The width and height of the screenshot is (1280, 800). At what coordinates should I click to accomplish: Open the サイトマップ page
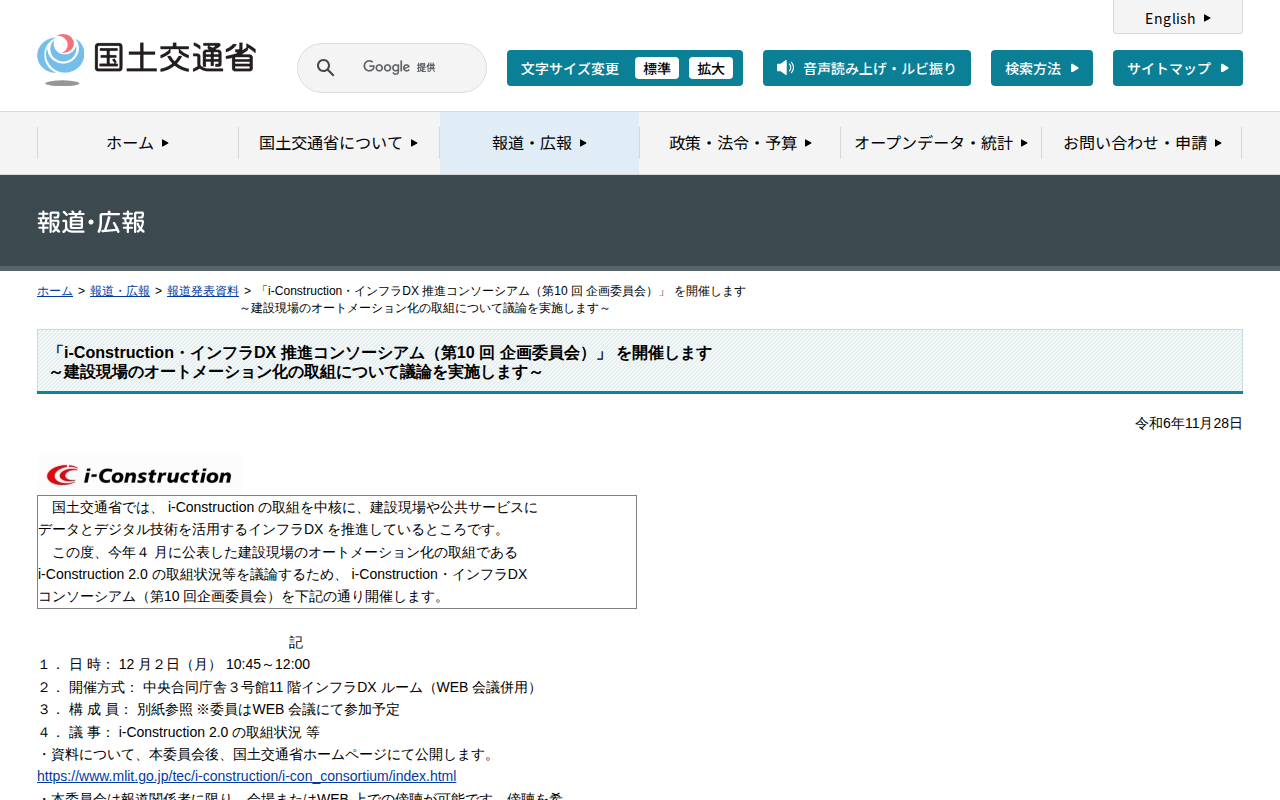pos(1178,68)
